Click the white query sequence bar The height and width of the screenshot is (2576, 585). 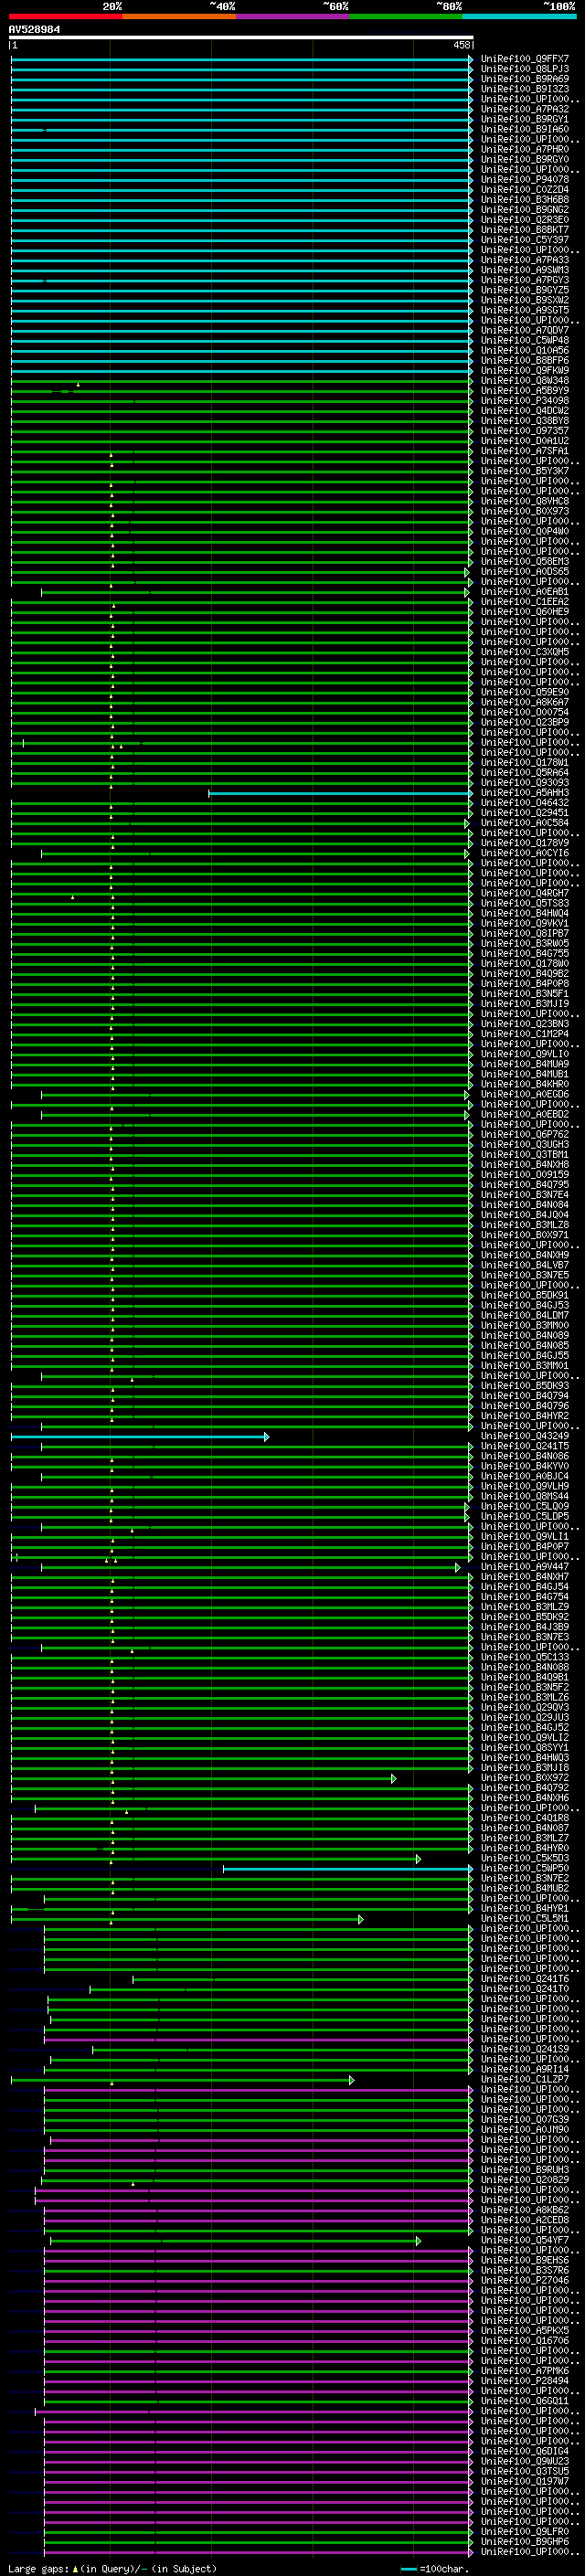tap(241, 38)
